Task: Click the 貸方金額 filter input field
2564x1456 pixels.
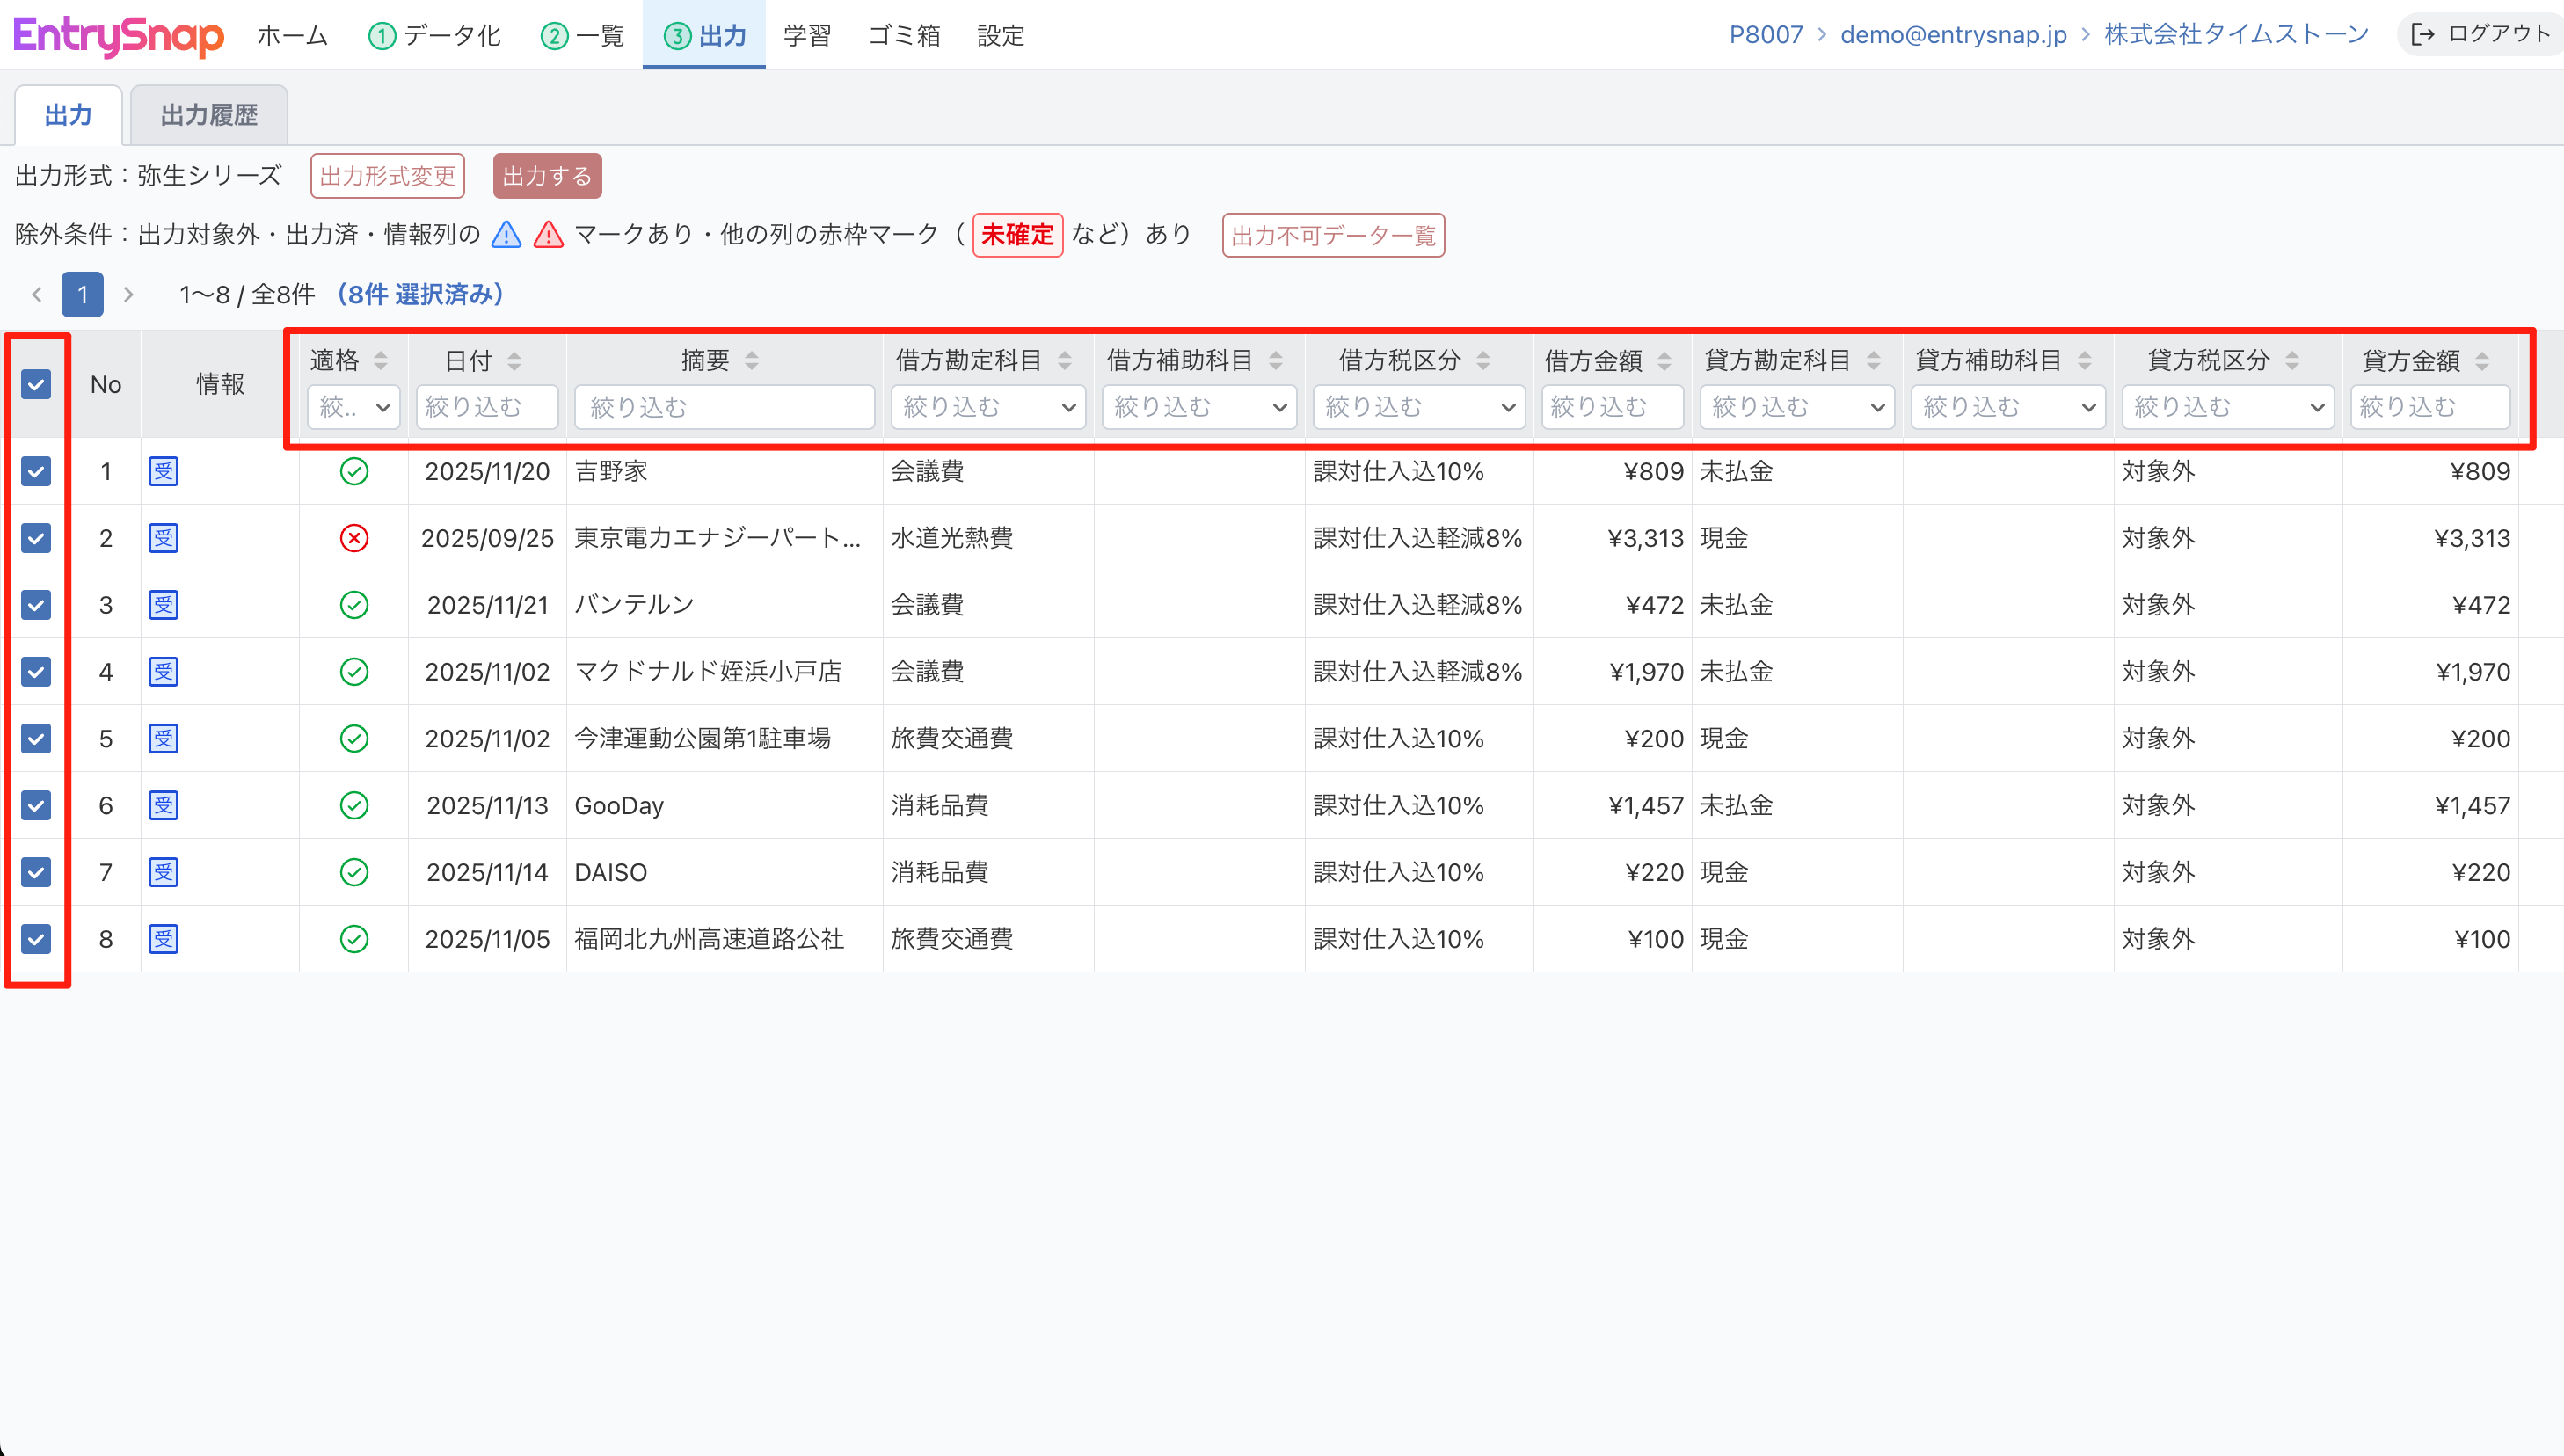Action: [2430, 407]
